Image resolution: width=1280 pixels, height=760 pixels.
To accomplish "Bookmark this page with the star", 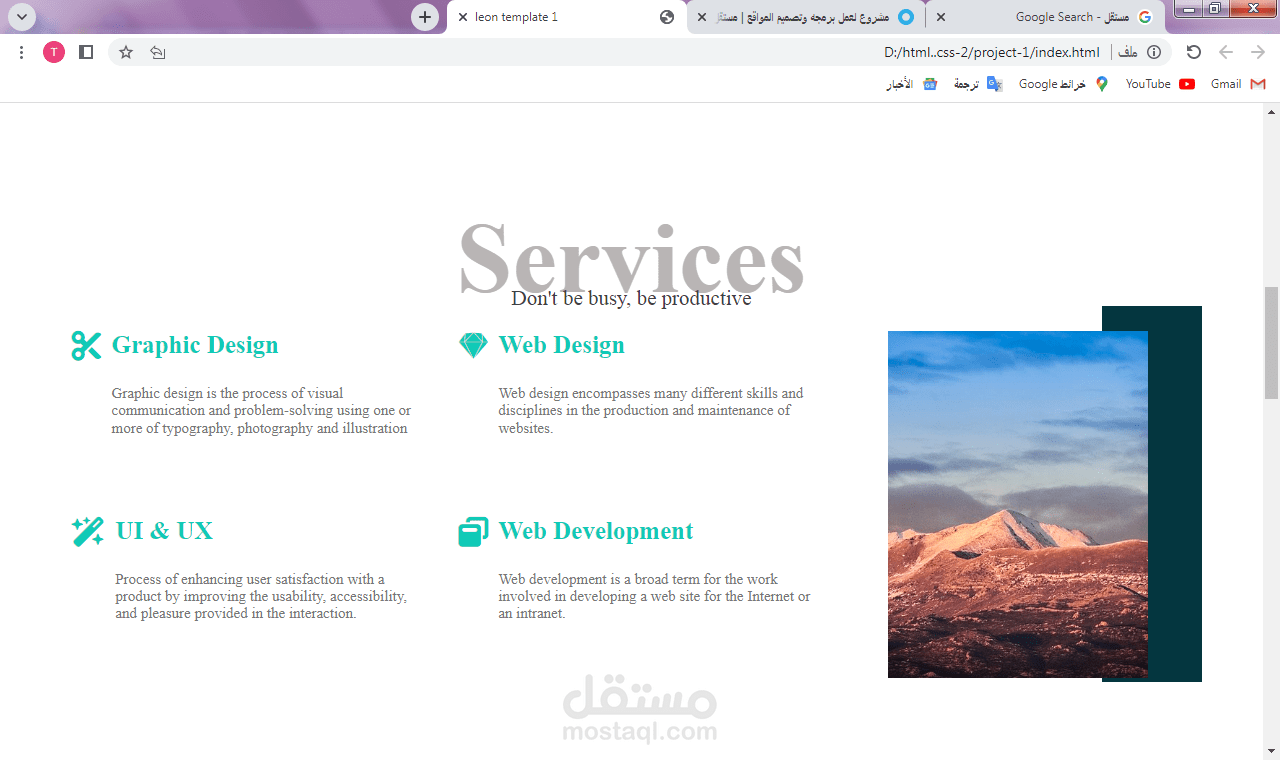I will pos(126,52).
